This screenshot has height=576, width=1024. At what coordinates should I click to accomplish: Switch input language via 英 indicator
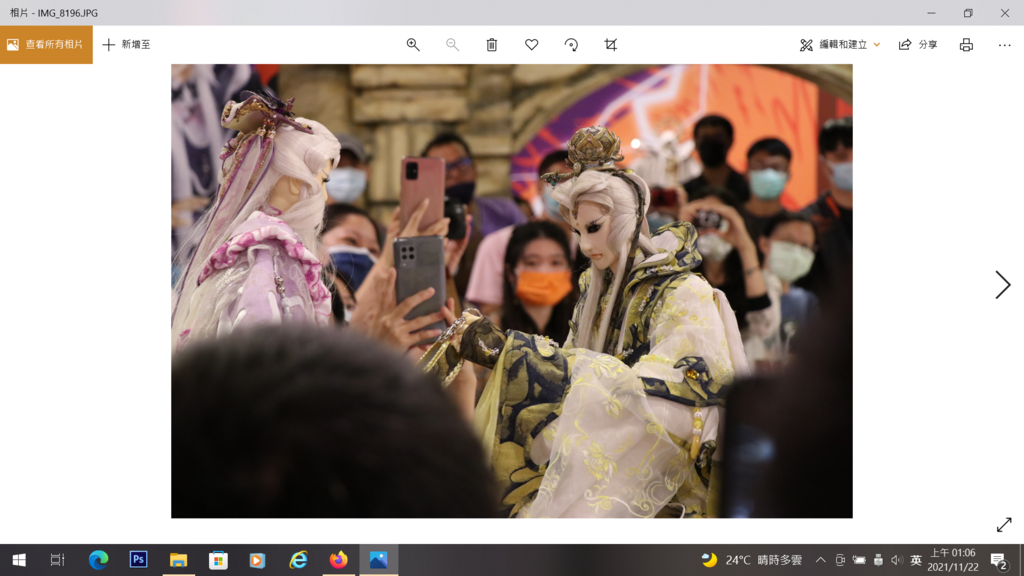click(916, 560)
